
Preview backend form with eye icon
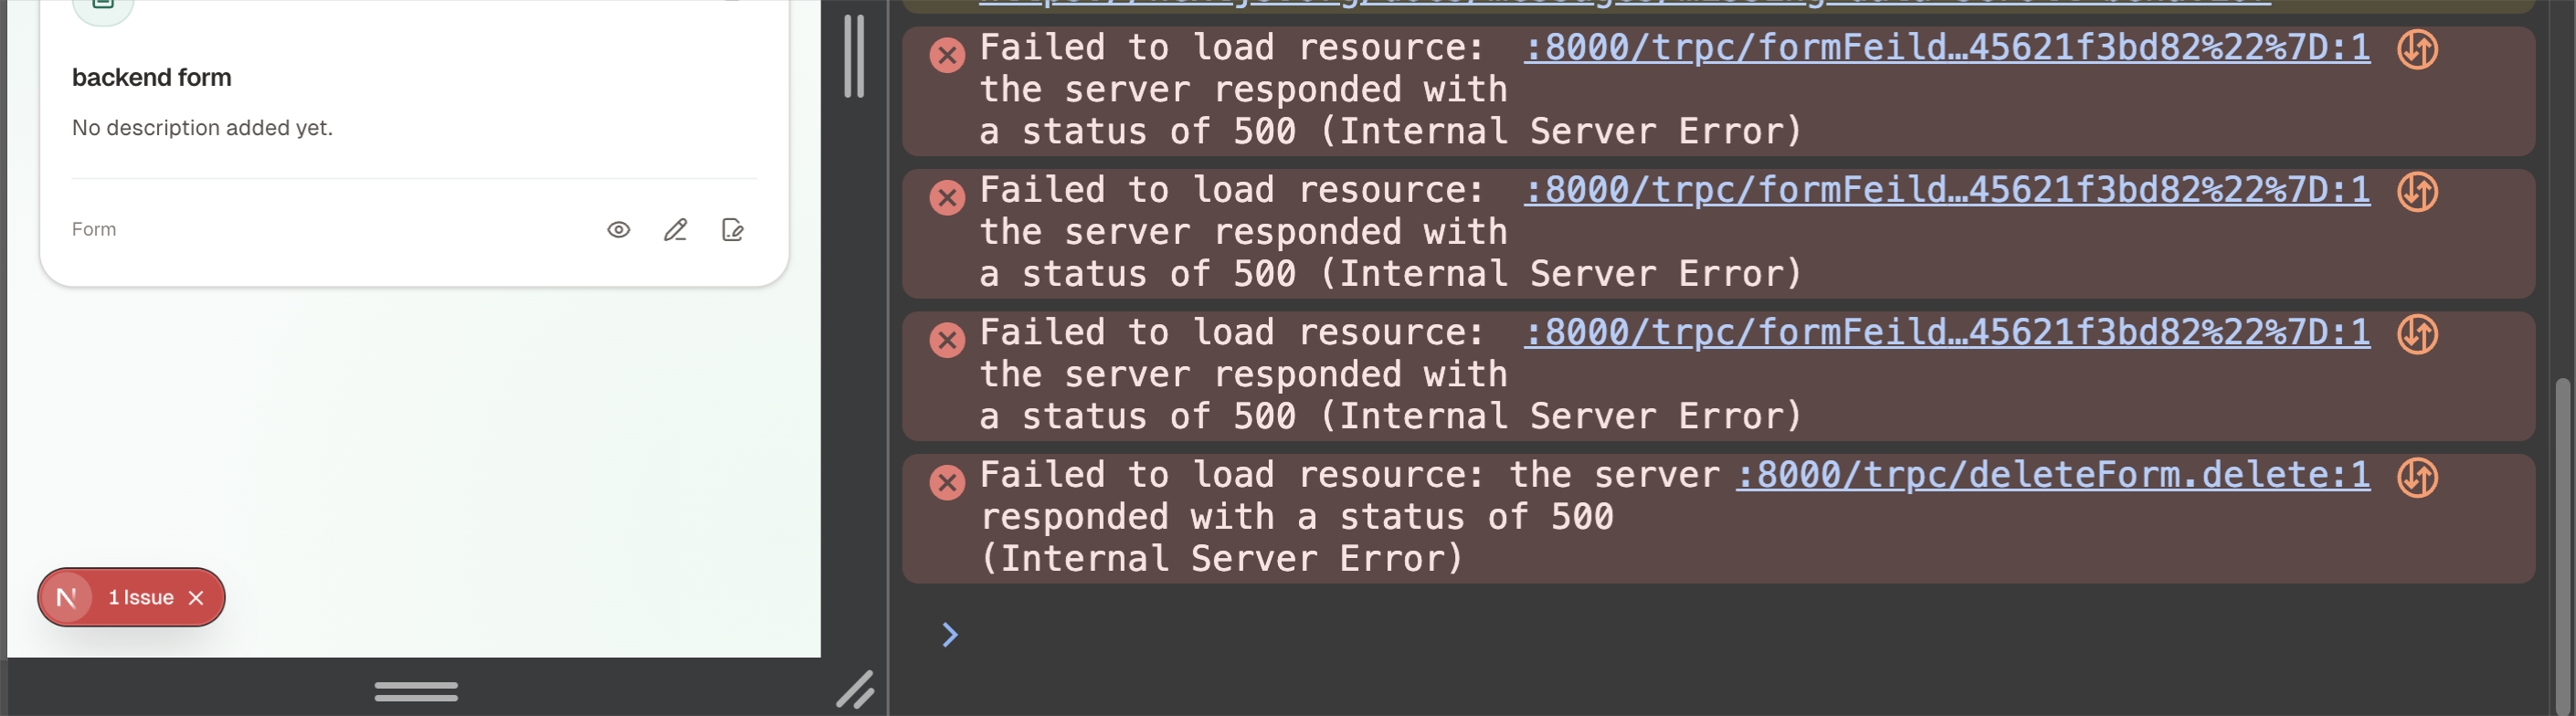click(619, 230)
